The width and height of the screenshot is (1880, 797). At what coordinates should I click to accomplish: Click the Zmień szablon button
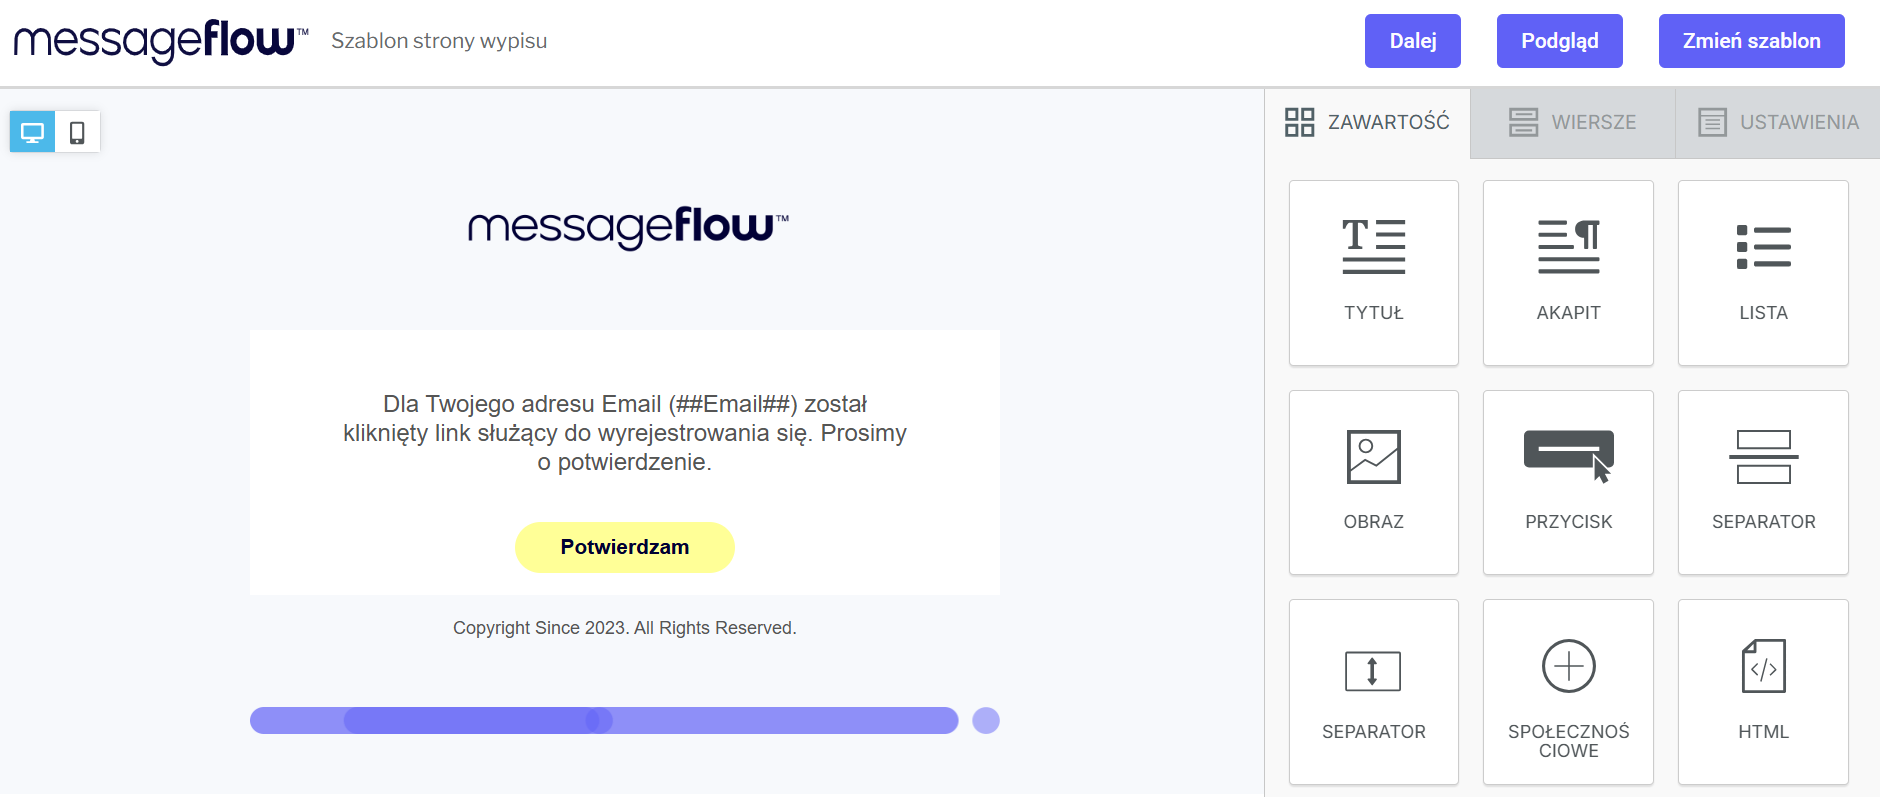tap(1751, 41)
